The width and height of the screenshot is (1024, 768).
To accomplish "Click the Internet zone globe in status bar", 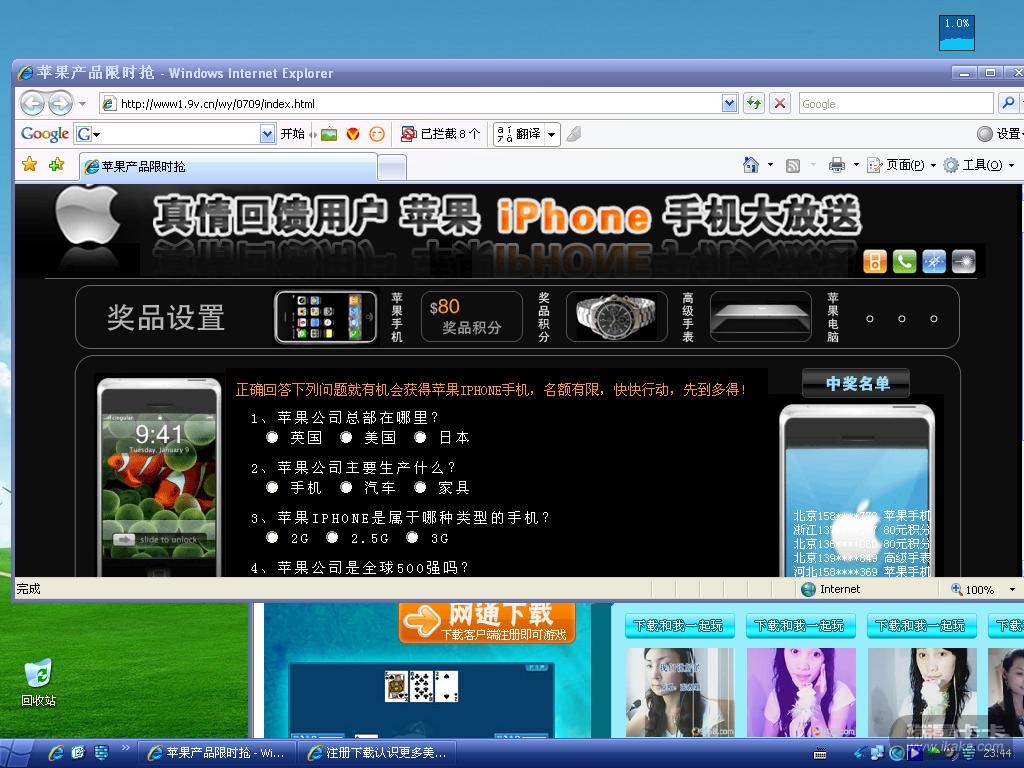I will point(808,589).
